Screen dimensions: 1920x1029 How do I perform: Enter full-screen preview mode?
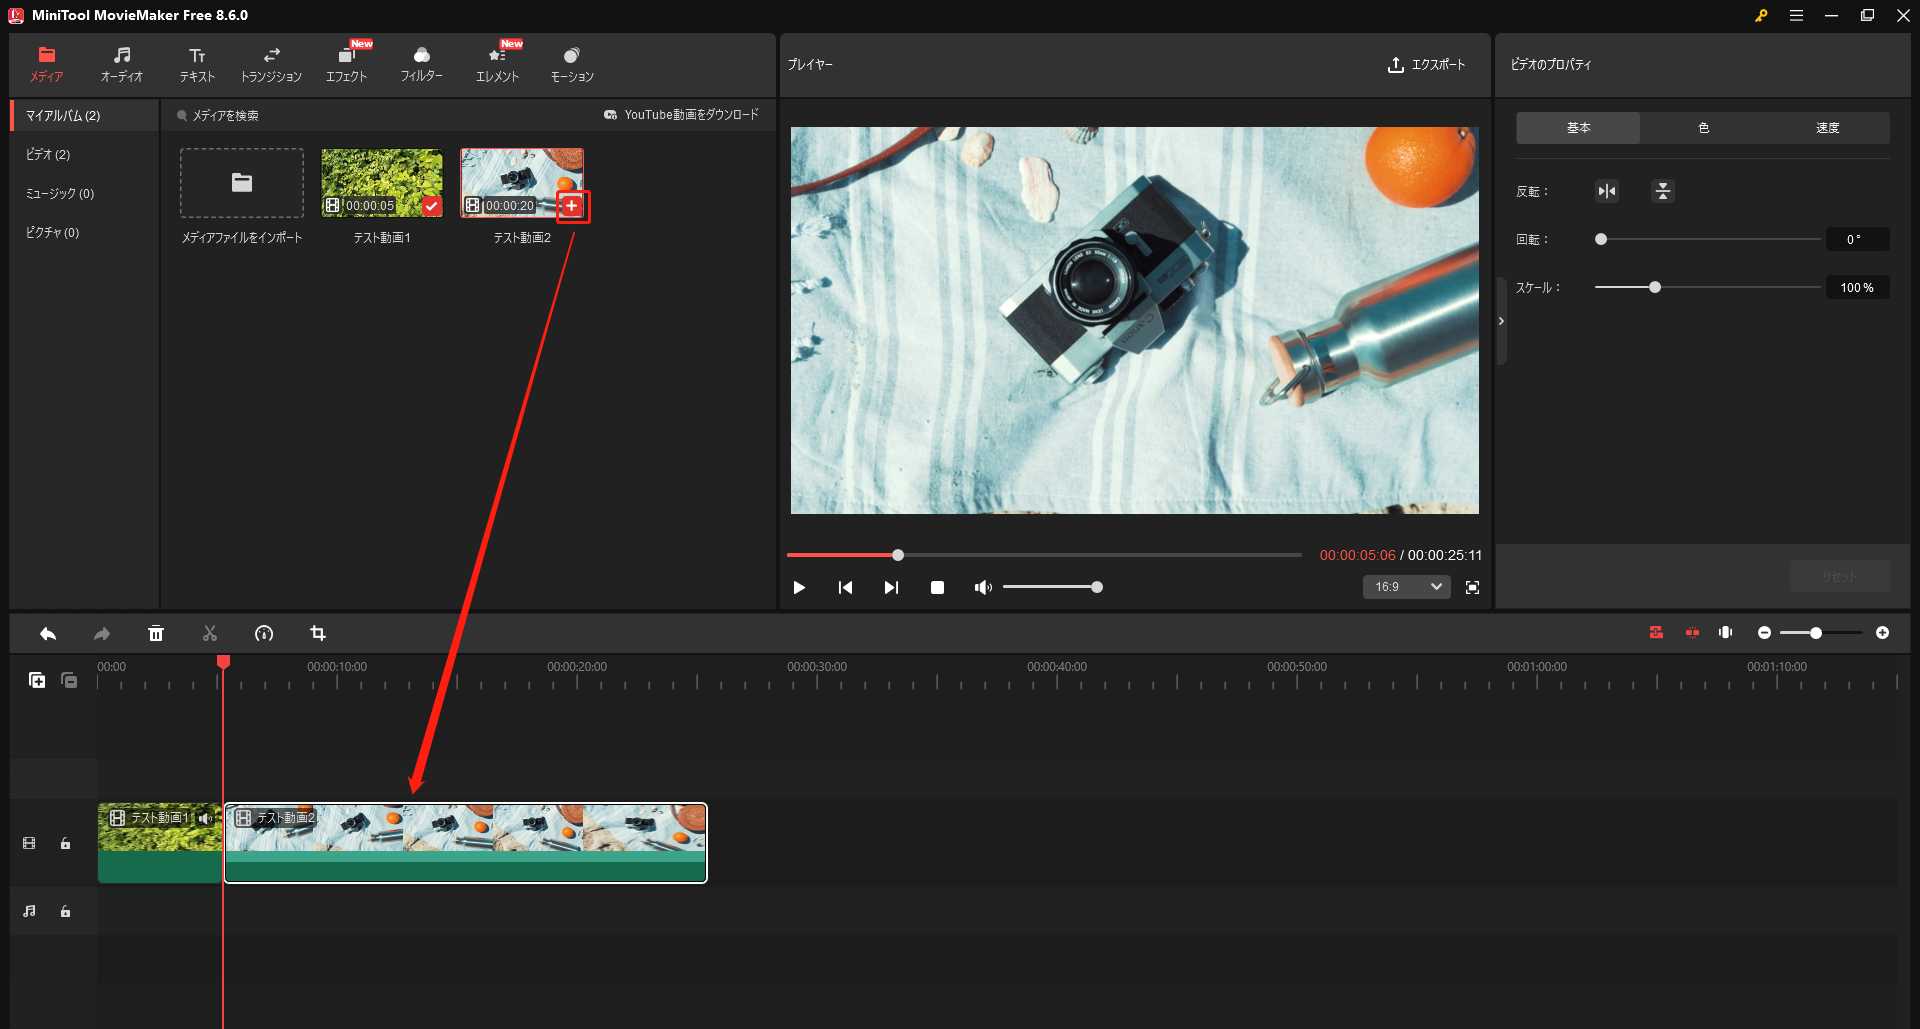click(x=1472, y=587)
